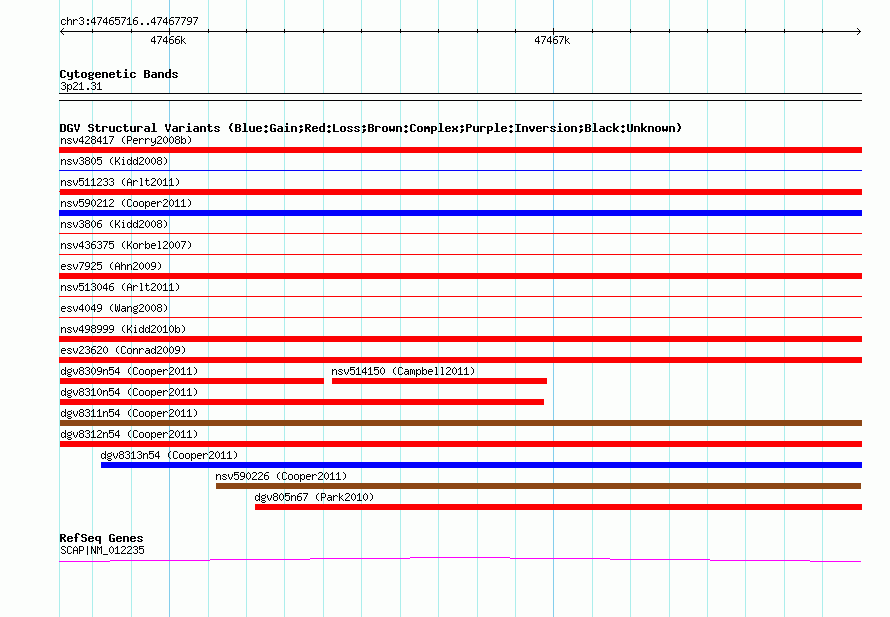Image resolution: width=890 pixels, height=617 pixels.
Task: Click the red bar under nsv511233
Action: [x=460, y=192]
